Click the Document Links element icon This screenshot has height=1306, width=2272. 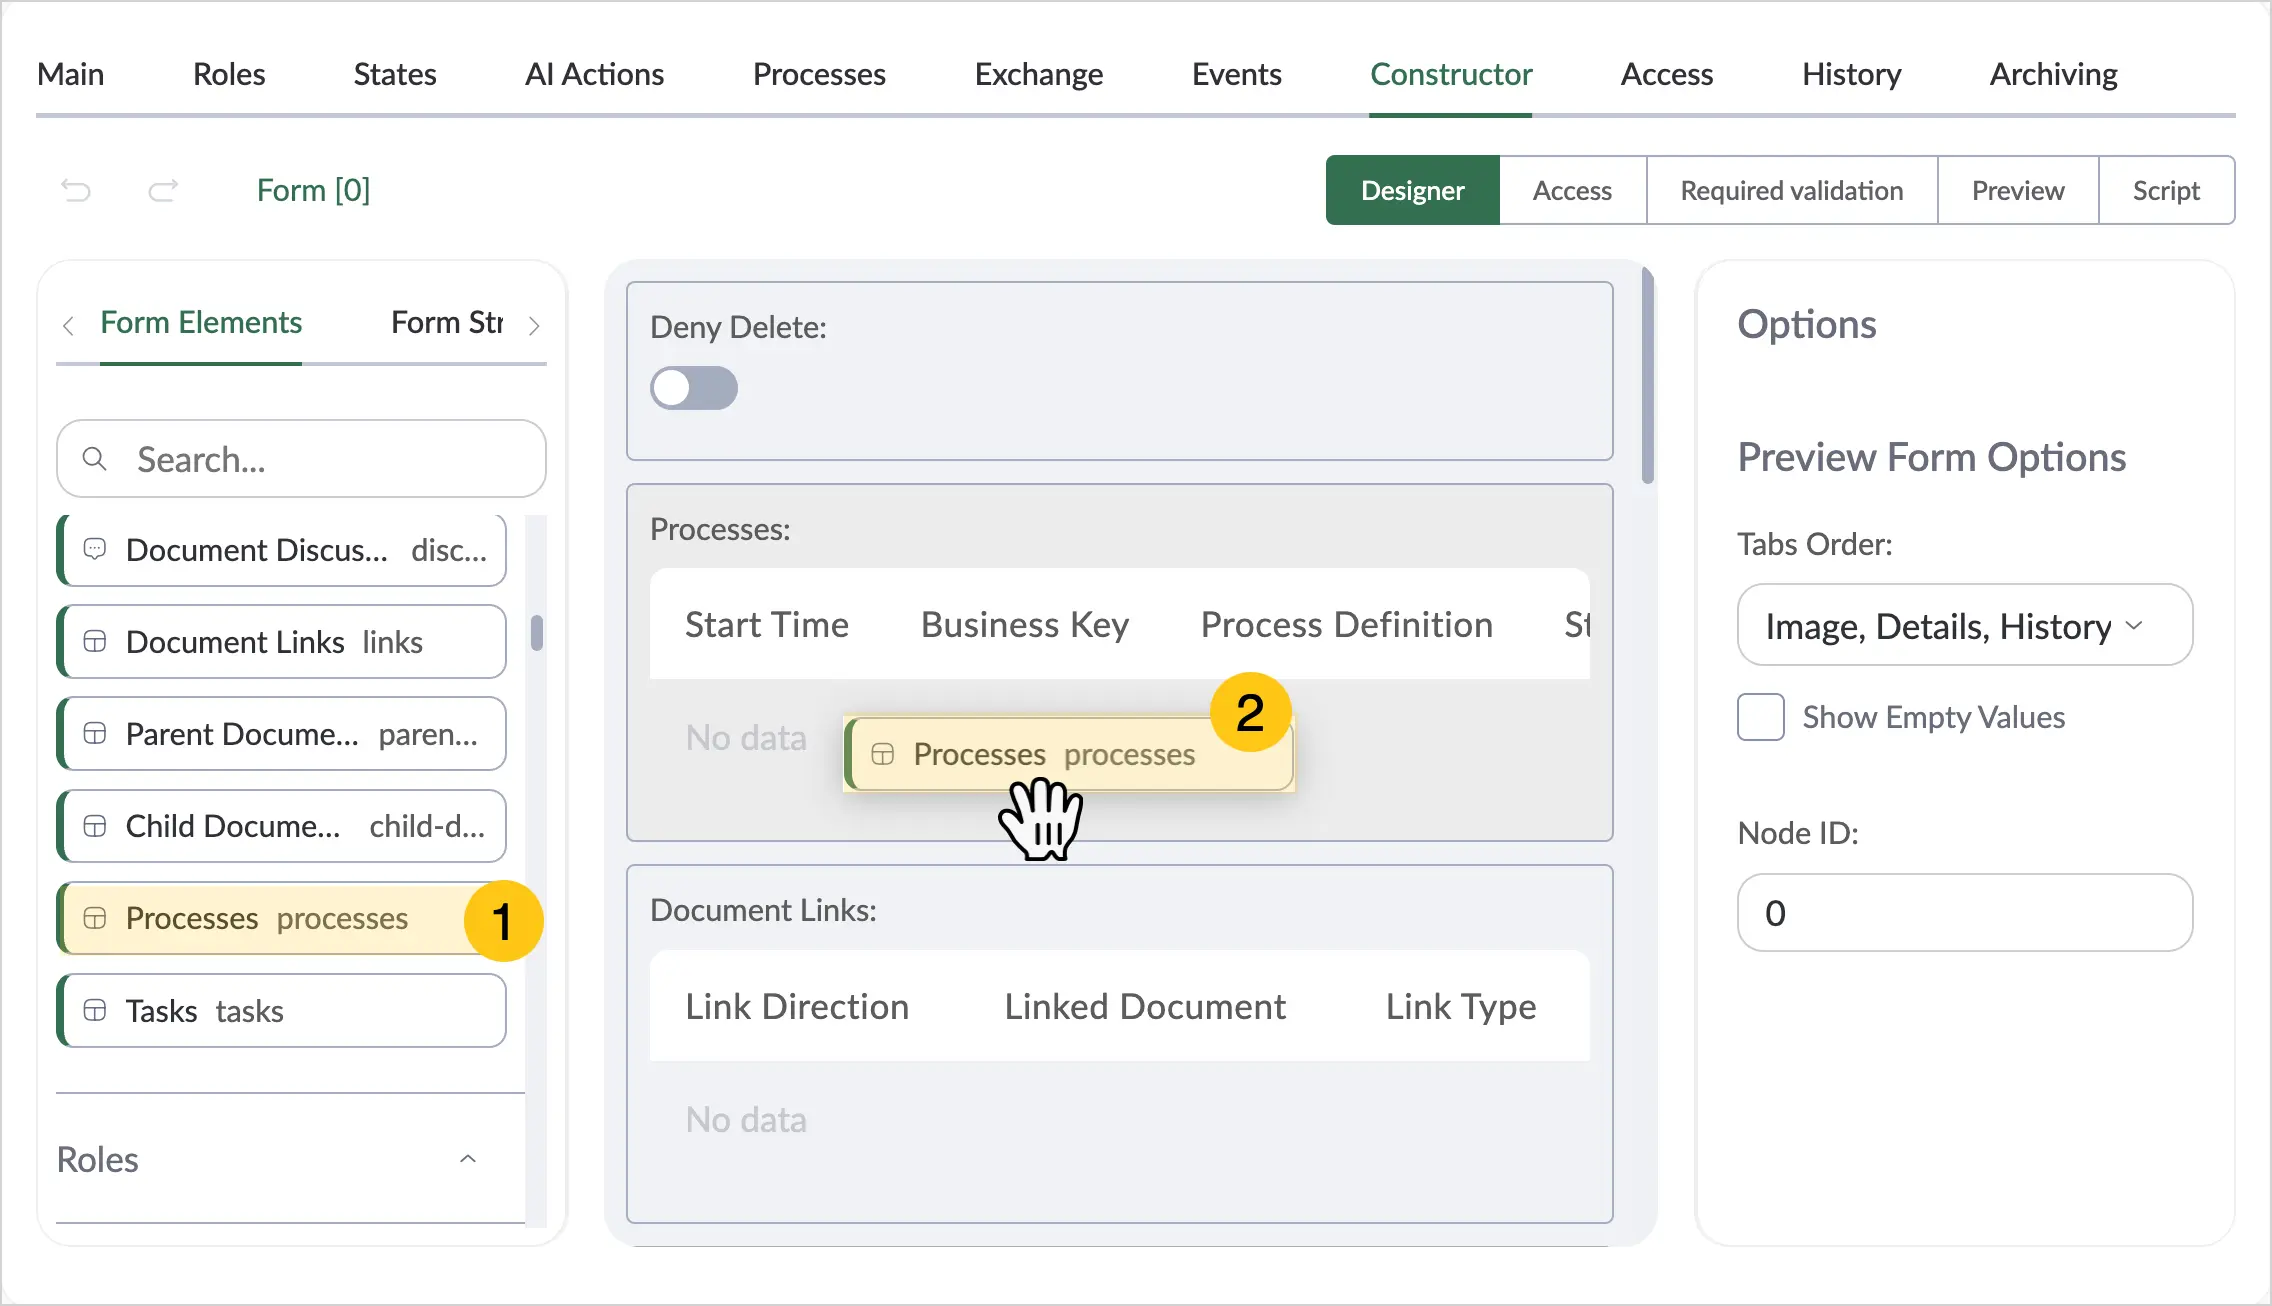pos(95,641)
